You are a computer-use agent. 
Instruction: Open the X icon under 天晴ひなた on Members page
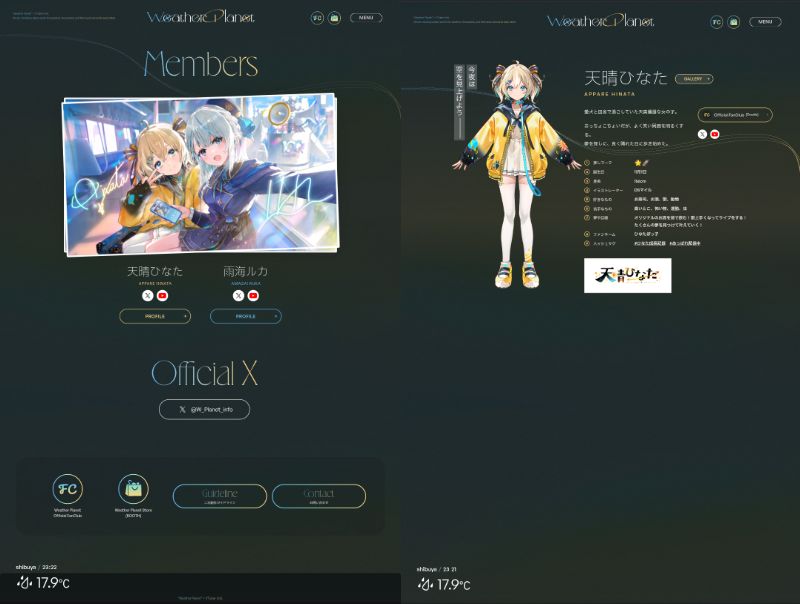147,295
